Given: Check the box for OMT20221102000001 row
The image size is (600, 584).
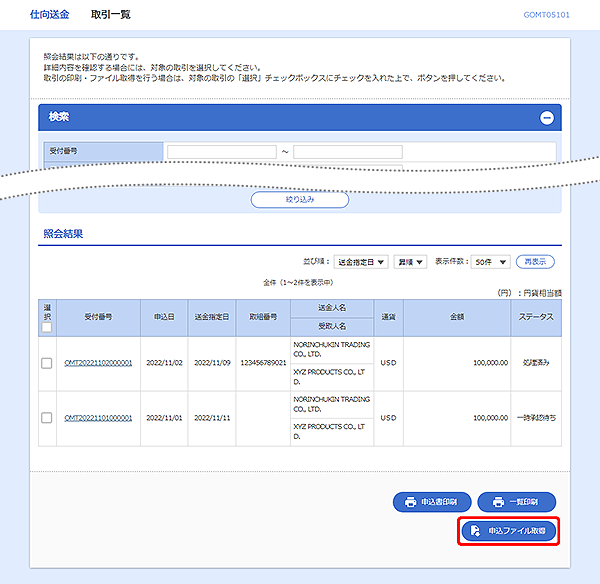Looking at the screenshot, I should point(47,363).
